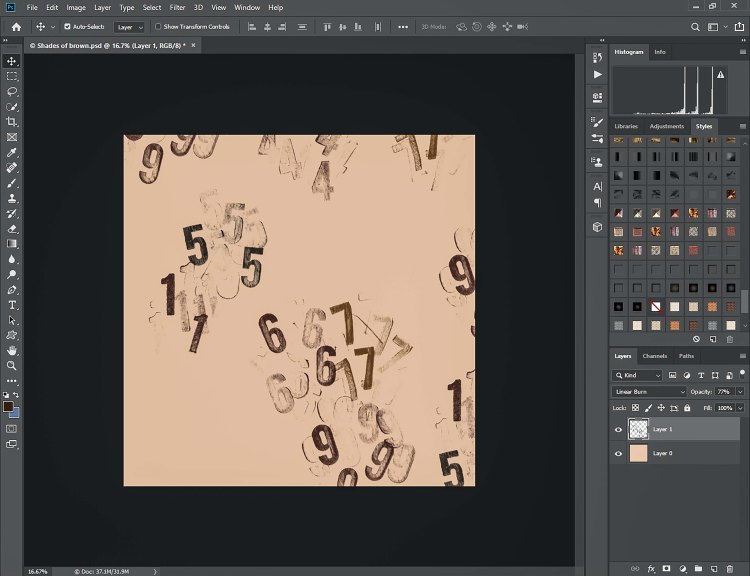The height and width of the screenshot is (576, 750).
Task: Toggle lock transparent pixels
Action: [x=635, y=408]
